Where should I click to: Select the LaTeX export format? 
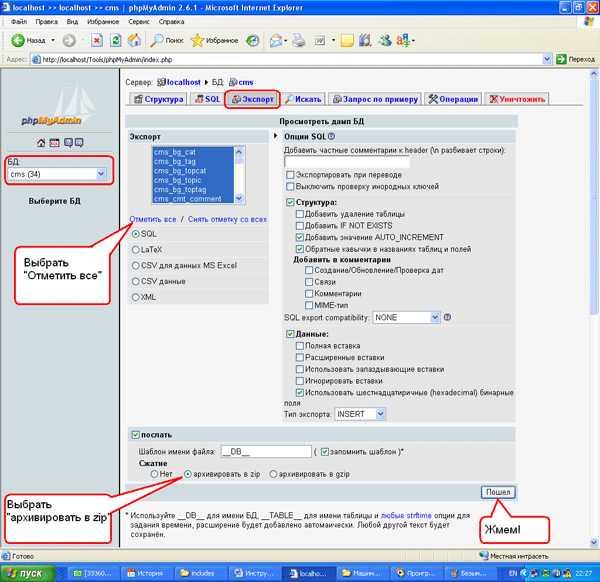(135, 249)
